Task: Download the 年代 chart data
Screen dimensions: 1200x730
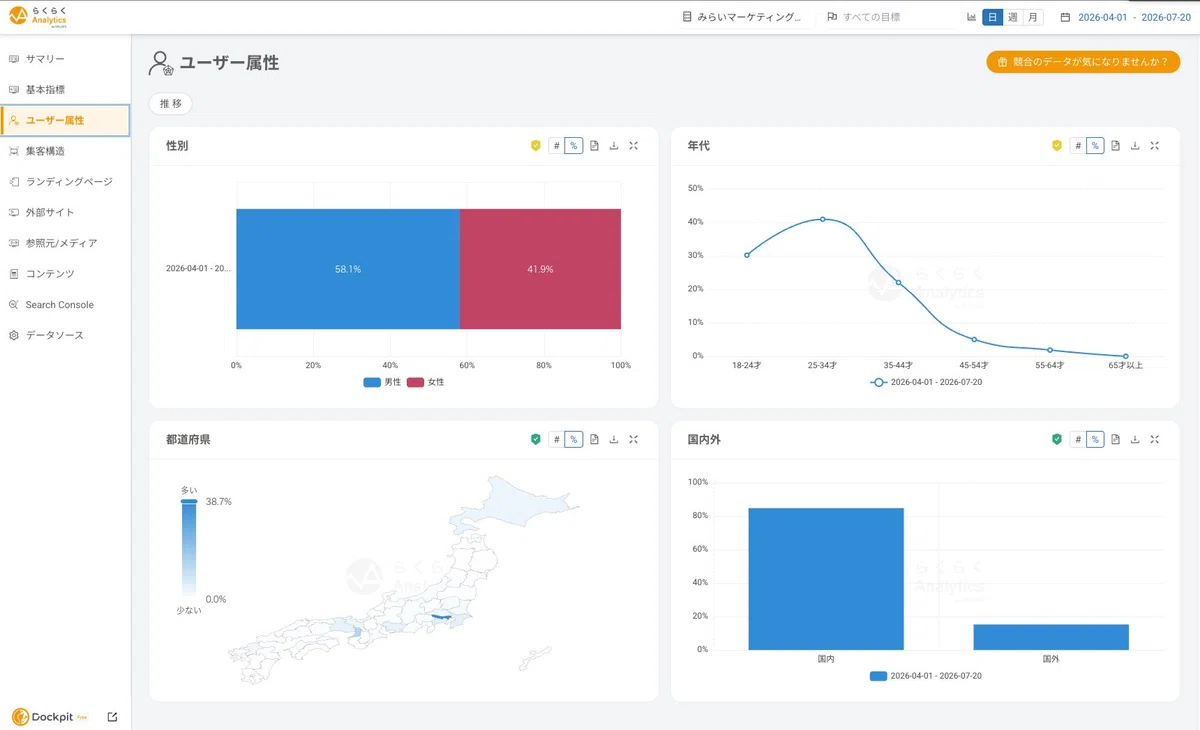Action: [x=1135, y=146]
